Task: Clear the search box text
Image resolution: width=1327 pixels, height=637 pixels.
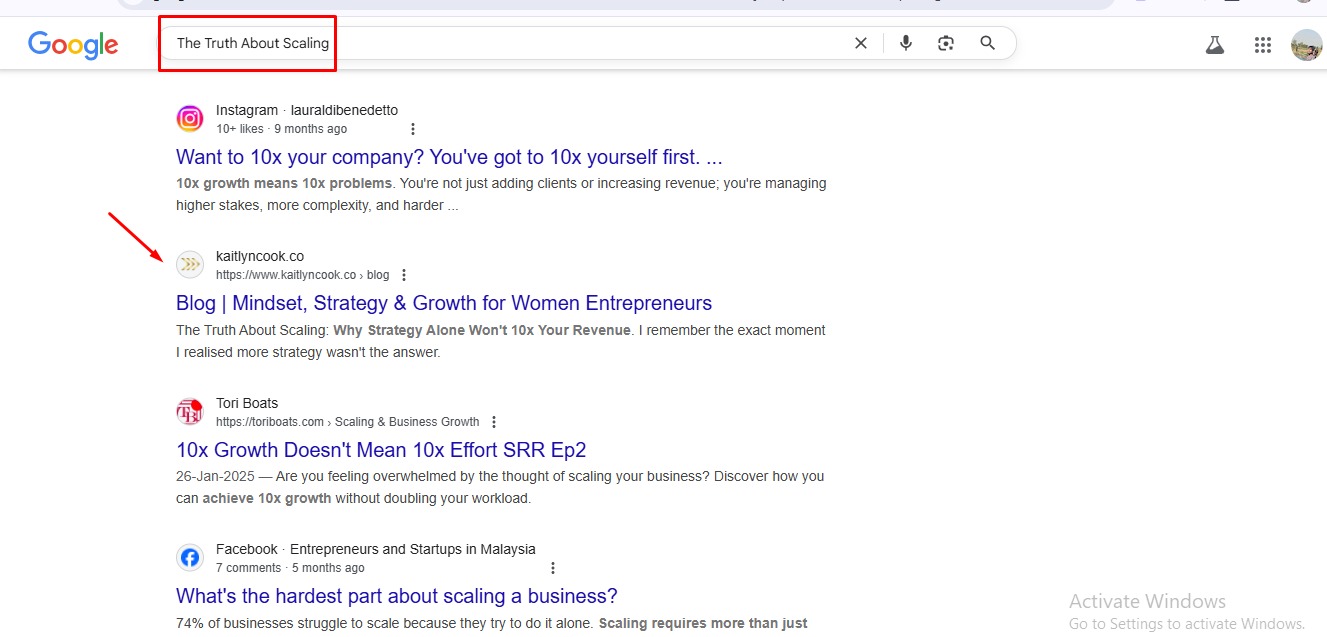Action: (x=860, y=43)
